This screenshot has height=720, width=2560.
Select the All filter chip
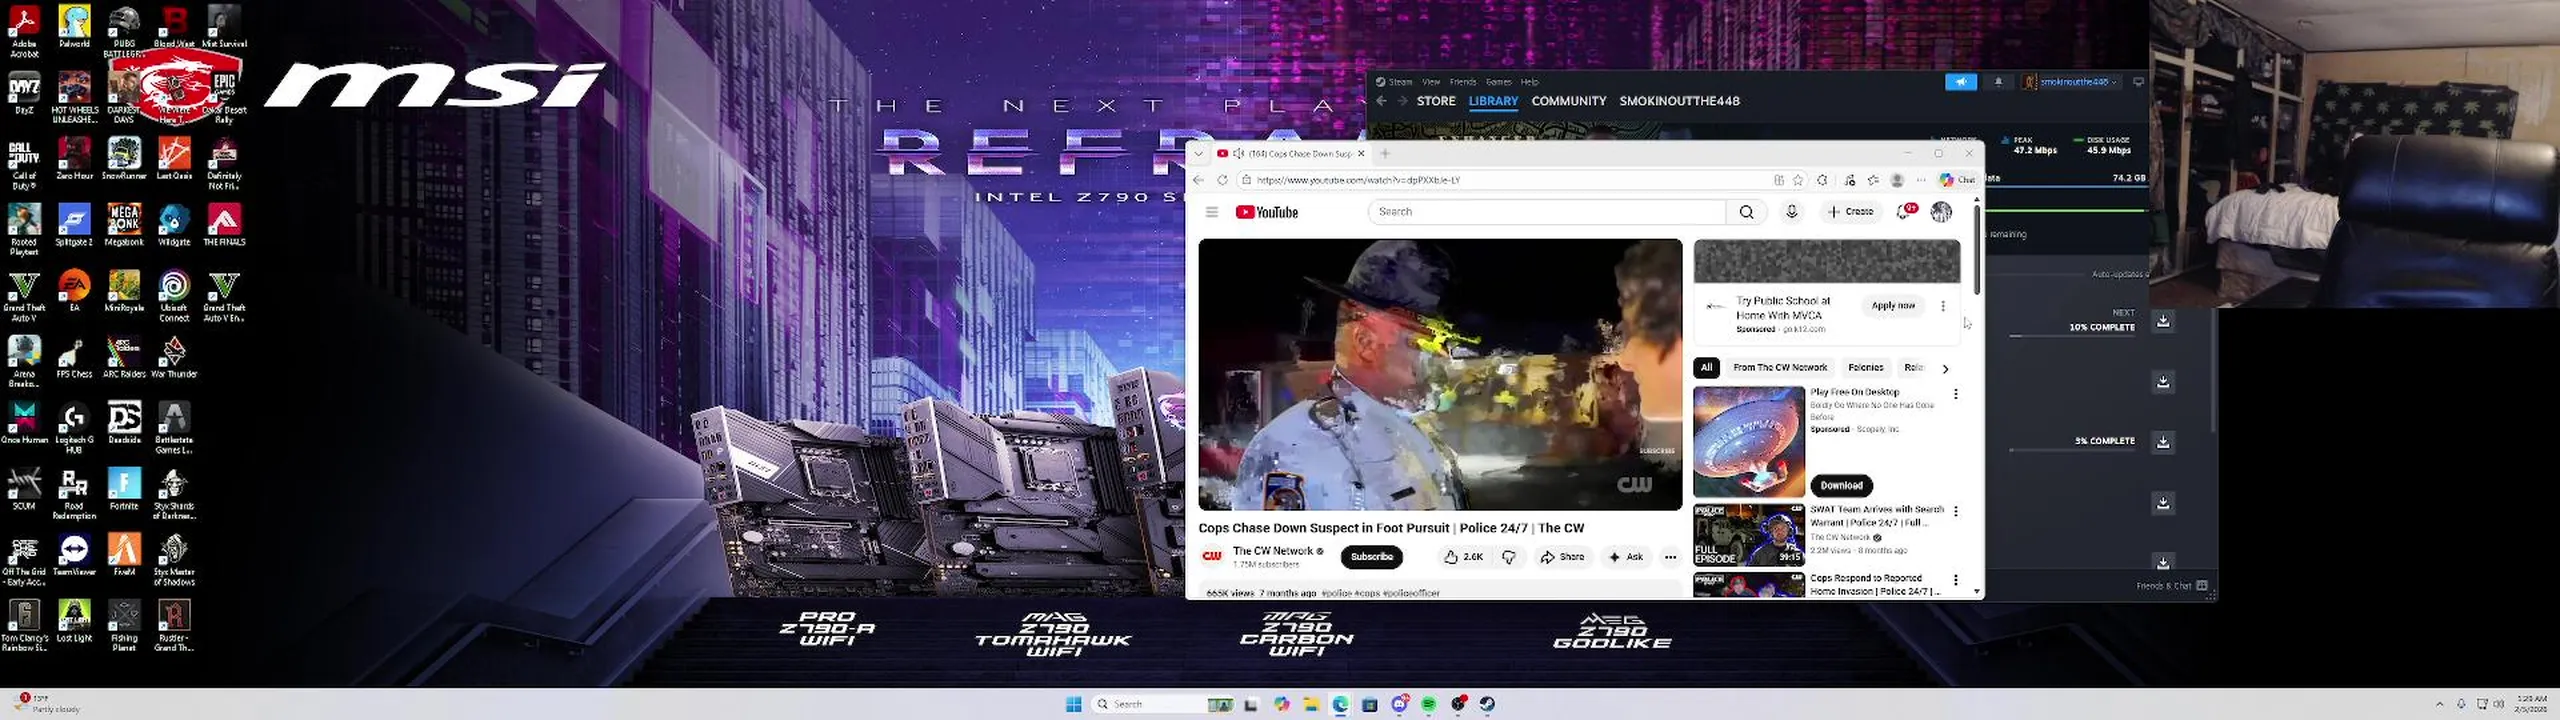pos(1706,368)
